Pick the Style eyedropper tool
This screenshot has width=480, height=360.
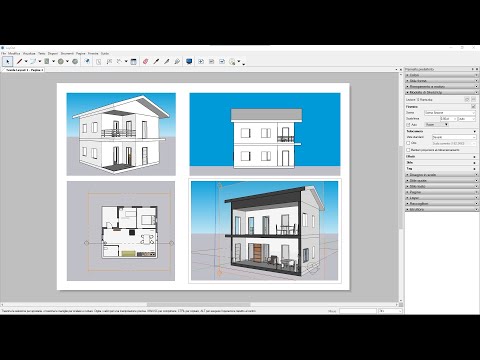point(156,61)
